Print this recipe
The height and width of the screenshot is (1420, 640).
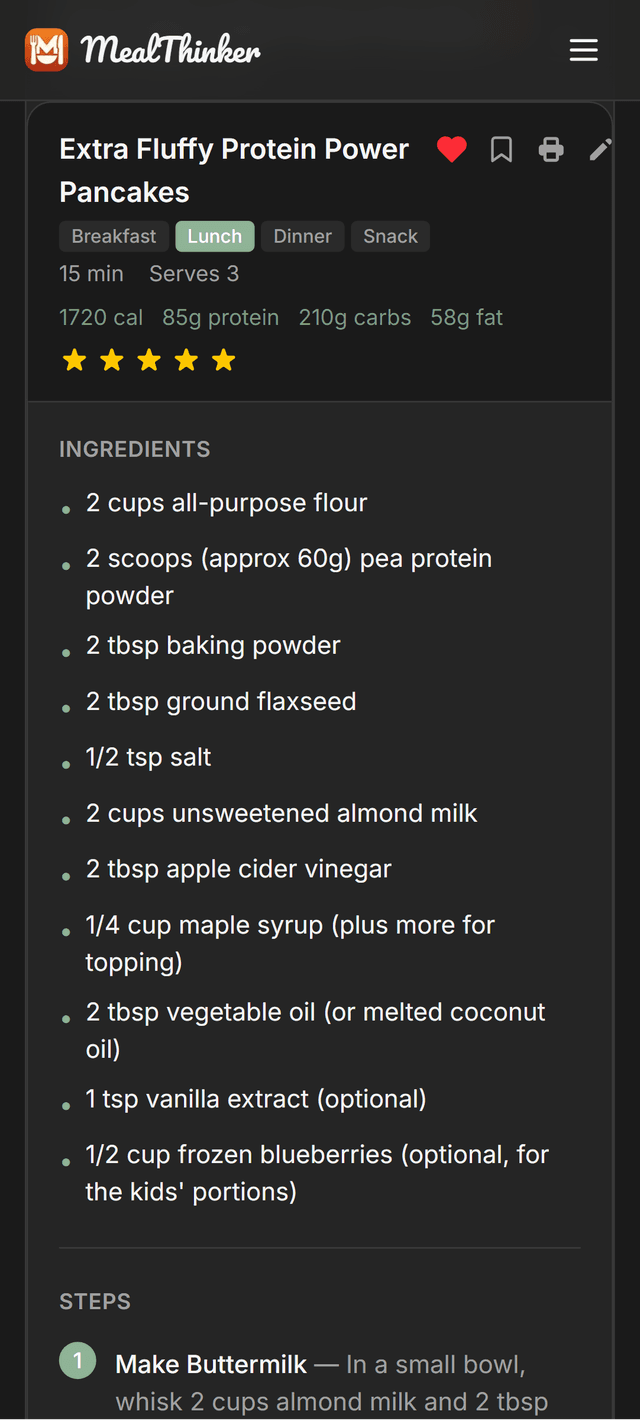[x=551, y=149]
